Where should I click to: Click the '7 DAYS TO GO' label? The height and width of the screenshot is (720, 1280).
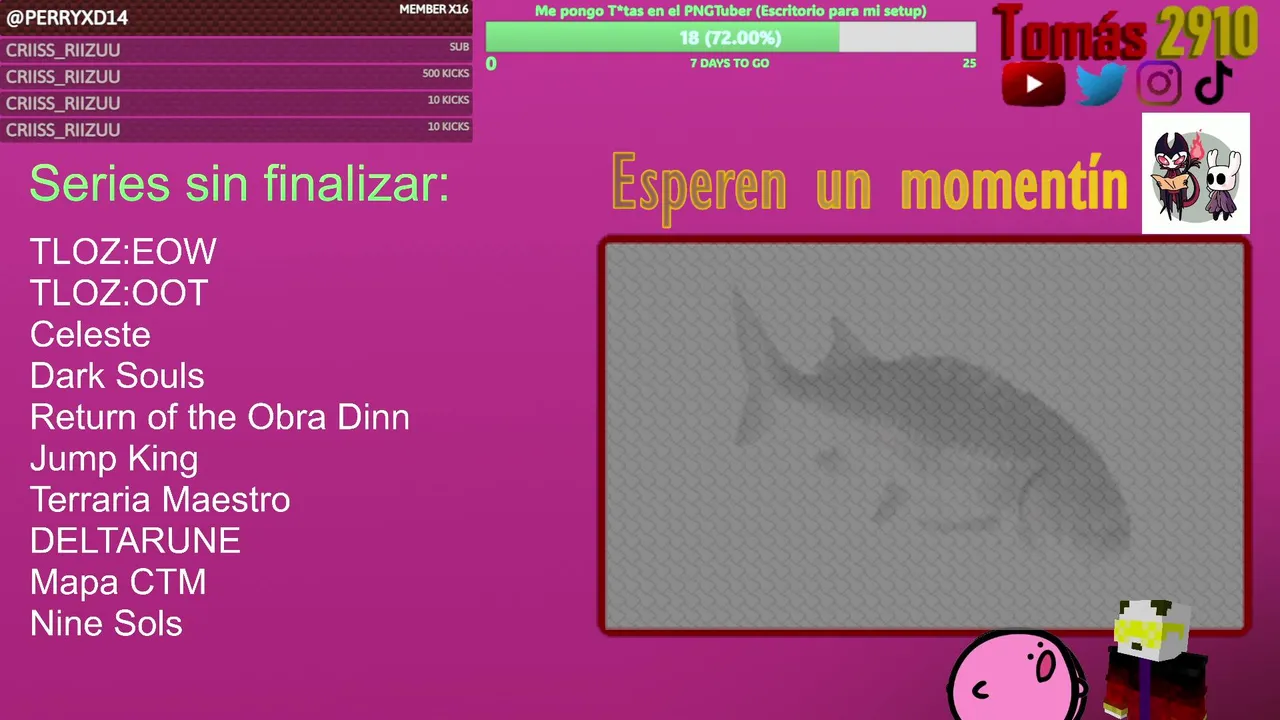click(730, 63)
